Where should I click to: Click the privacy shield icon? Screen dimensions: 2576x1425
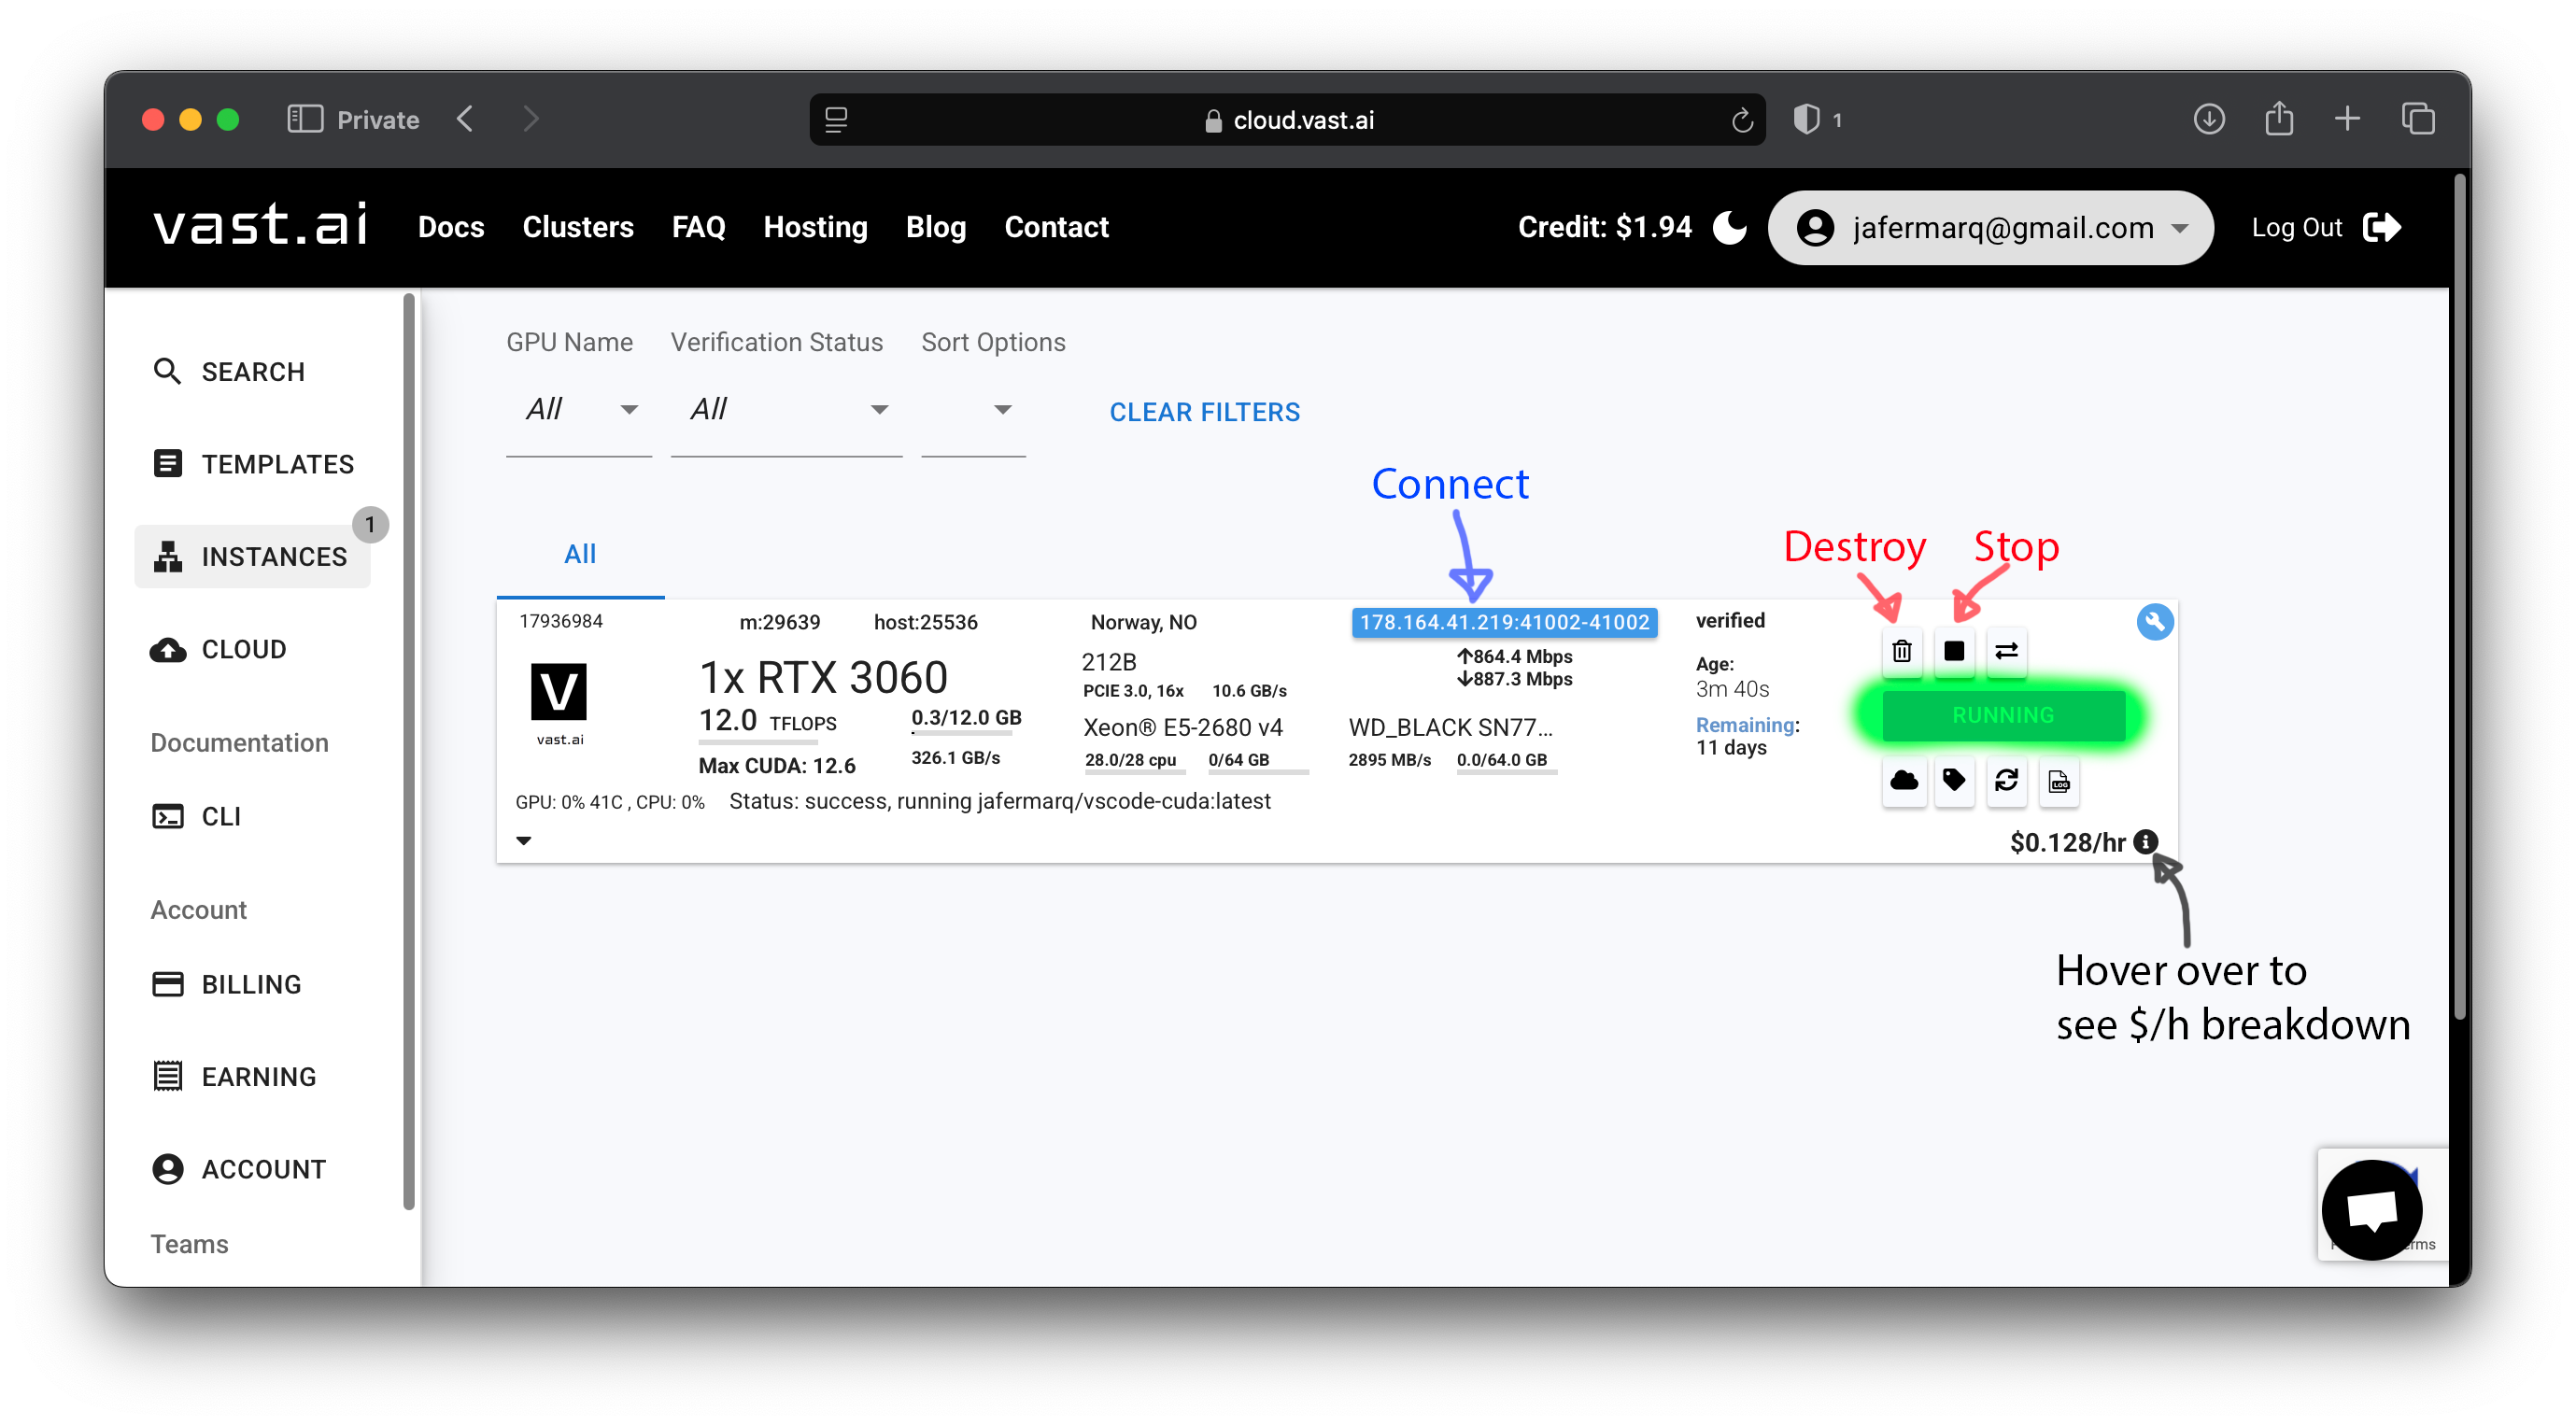point(1805,119)
